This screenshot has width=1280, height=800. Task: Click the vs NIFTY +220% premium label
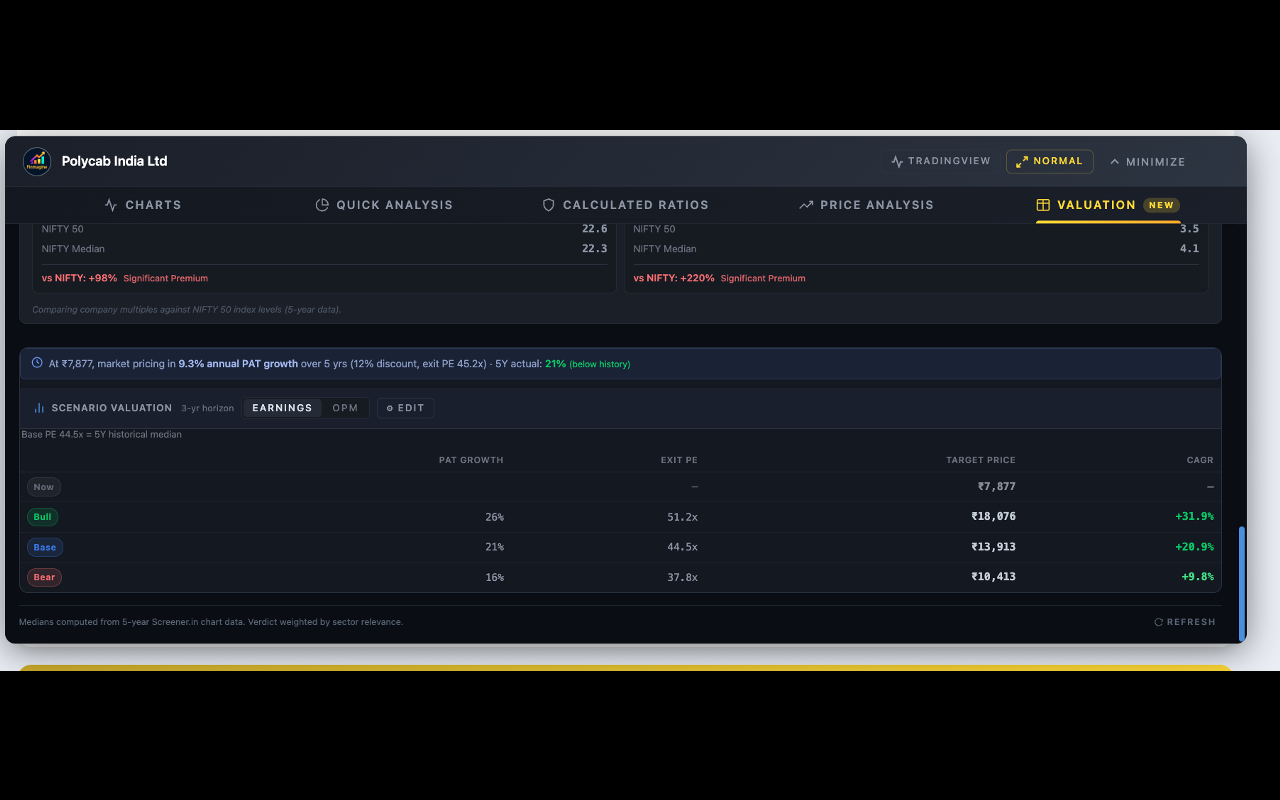click(719, 278)
